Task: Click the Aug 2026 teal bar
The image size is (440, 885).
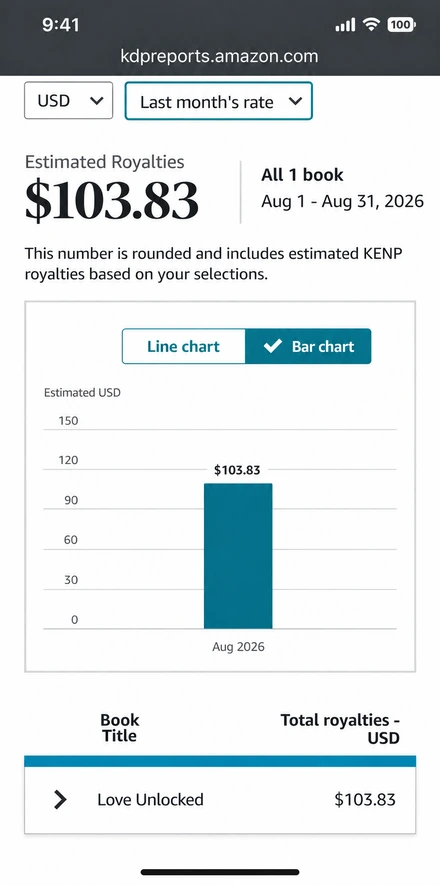Action: [238, 556]
